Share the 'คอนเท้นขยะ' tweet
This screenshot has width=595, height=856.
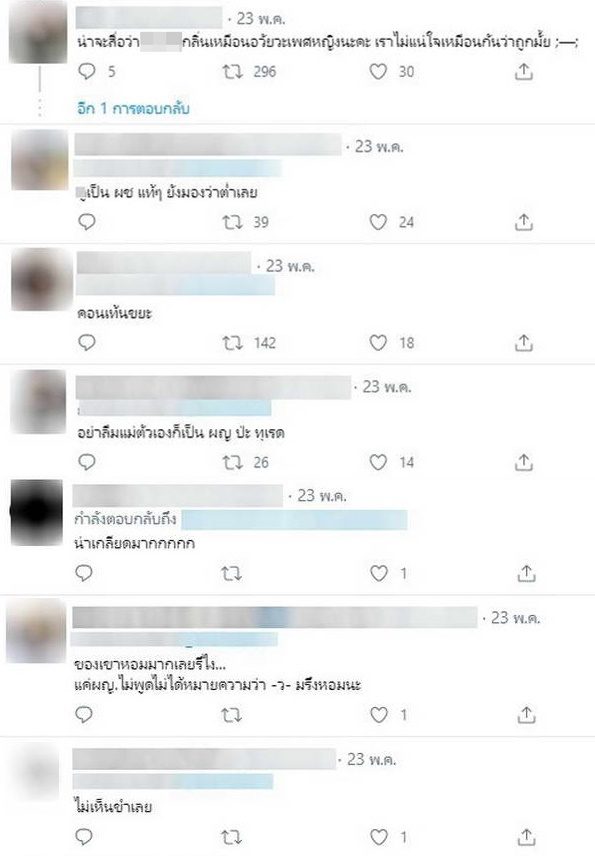click(x=523, y=343)
